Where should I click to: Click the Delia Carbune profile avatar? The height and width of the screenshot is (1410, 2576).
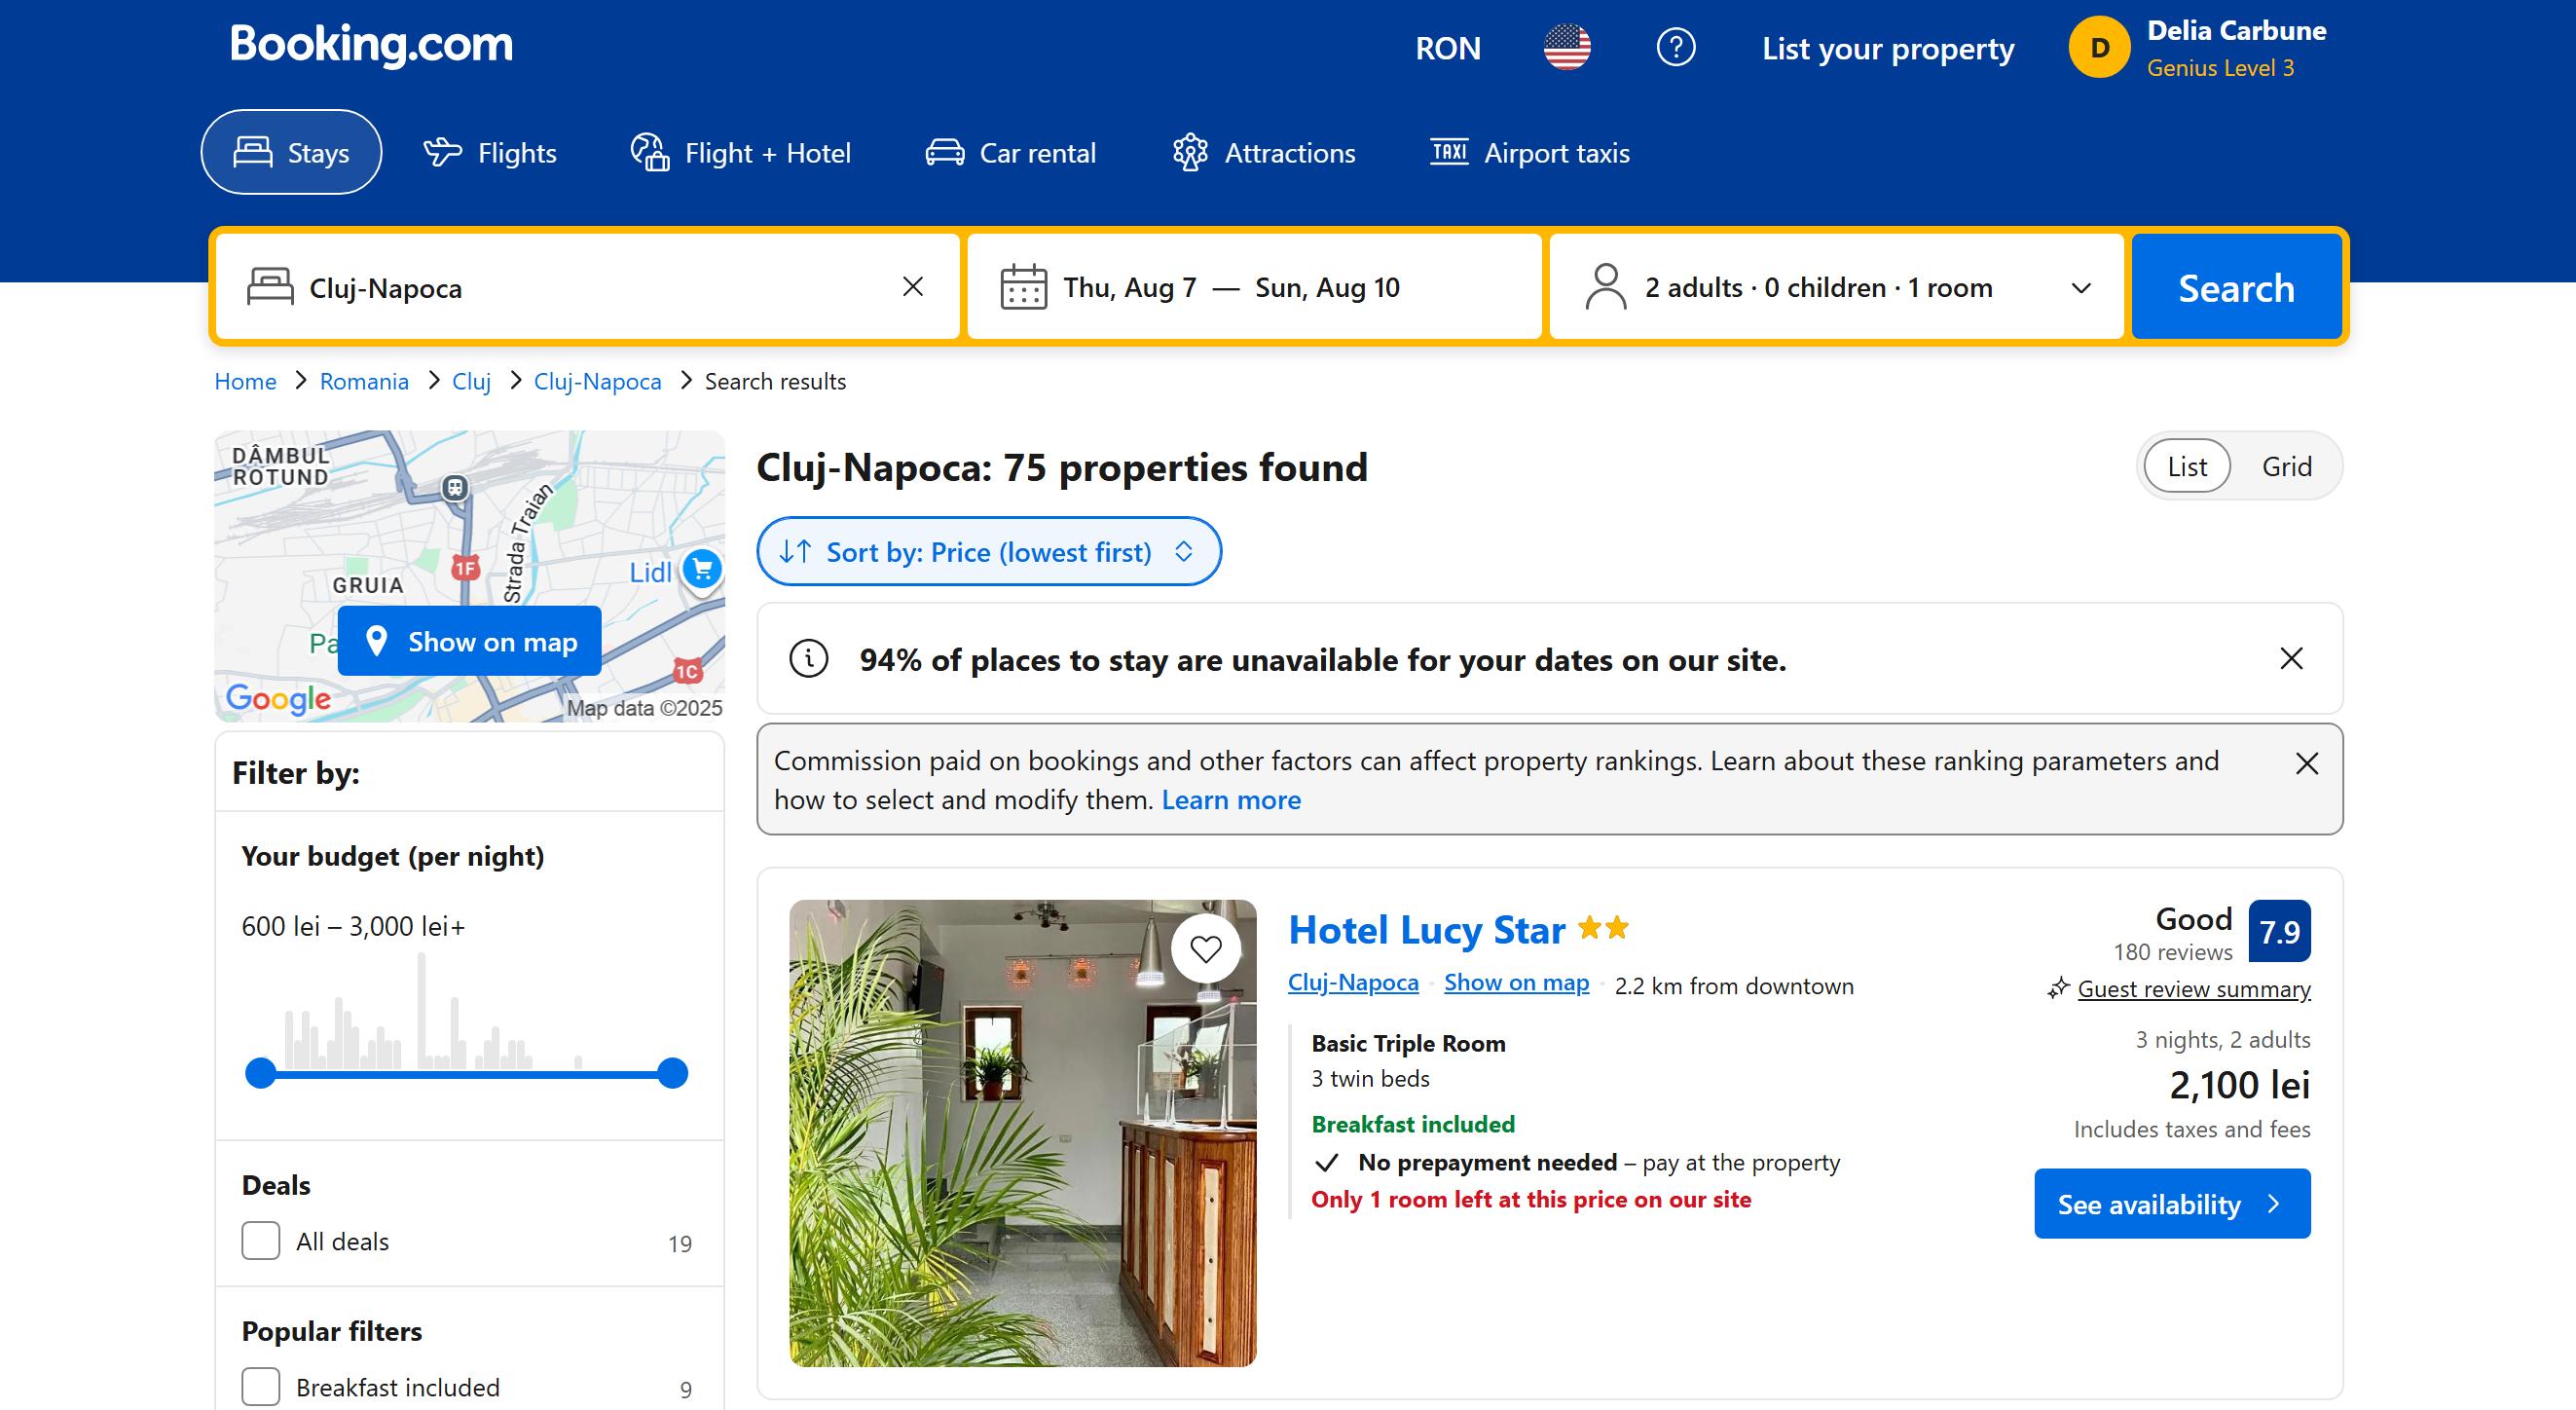pos(2098,47)
